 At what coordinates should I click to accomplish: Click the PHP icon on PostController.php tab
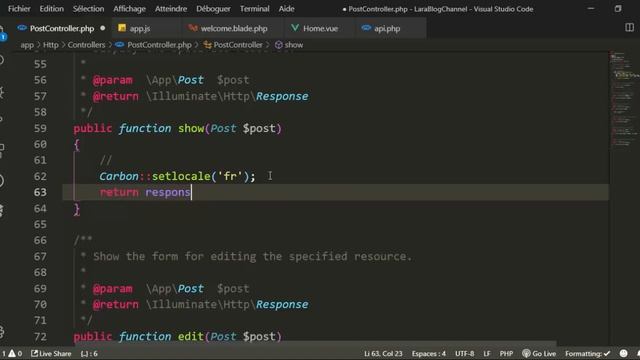pyautogui.click(x=22, y=28)
